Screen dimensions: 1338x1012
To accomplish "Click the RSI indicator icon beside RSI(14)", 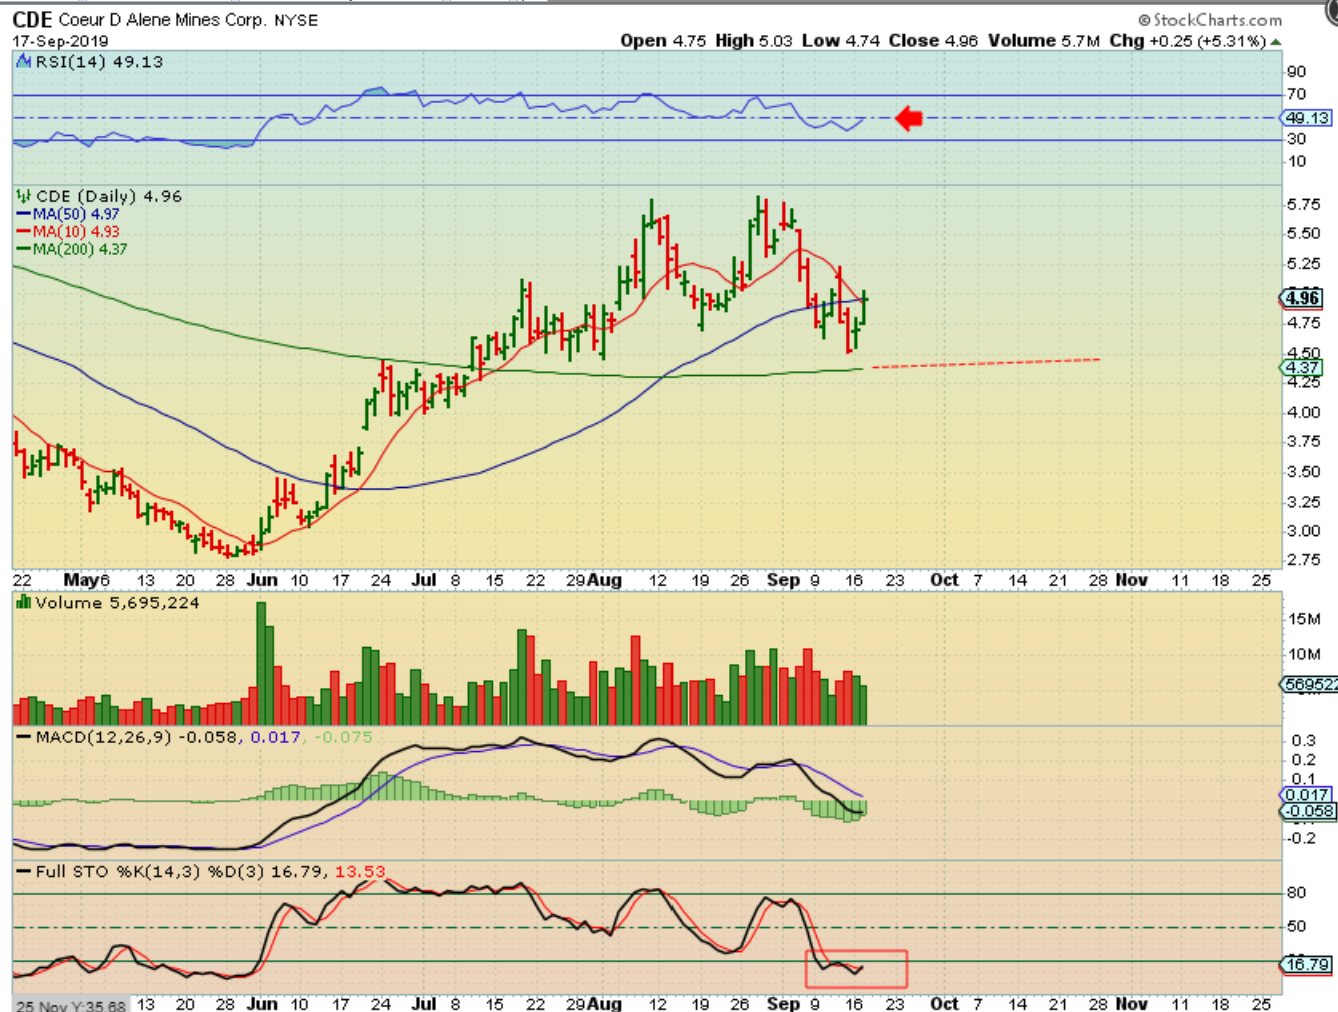I will [24, 62].
